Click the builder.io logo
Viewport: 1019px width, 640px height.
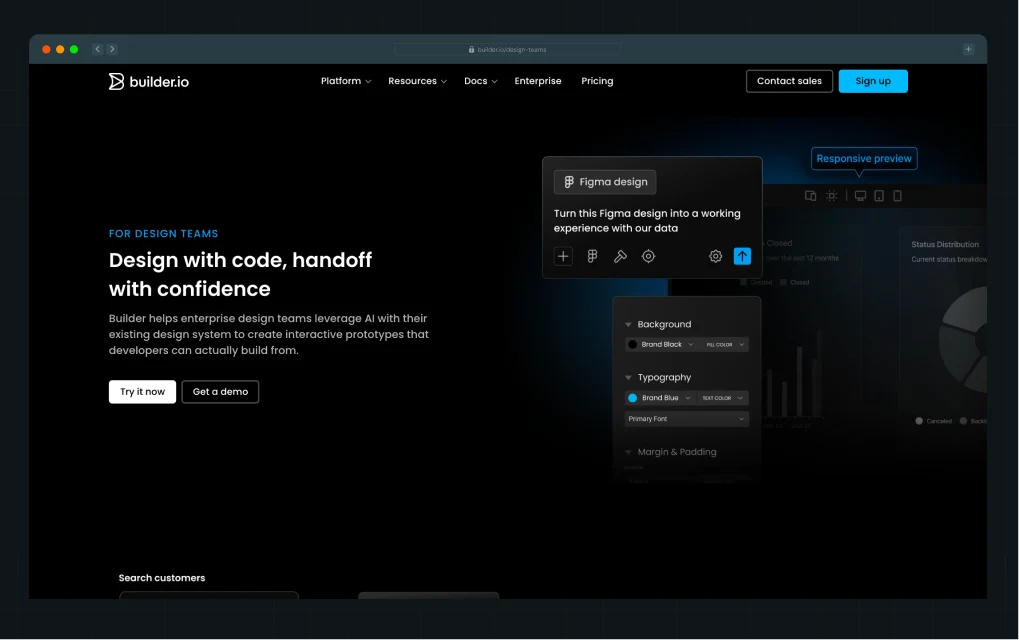(x=149, y=81)
